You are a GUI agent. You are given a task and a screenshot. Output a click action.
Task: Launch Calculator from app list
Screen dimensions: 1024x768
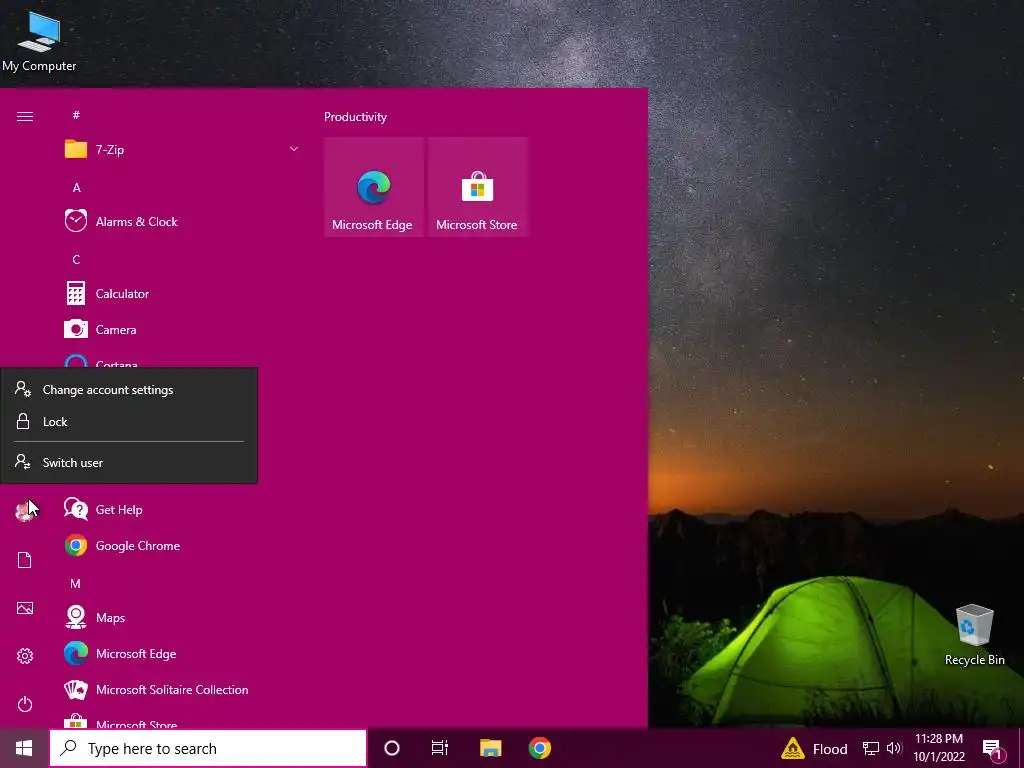tap(182, 294)
